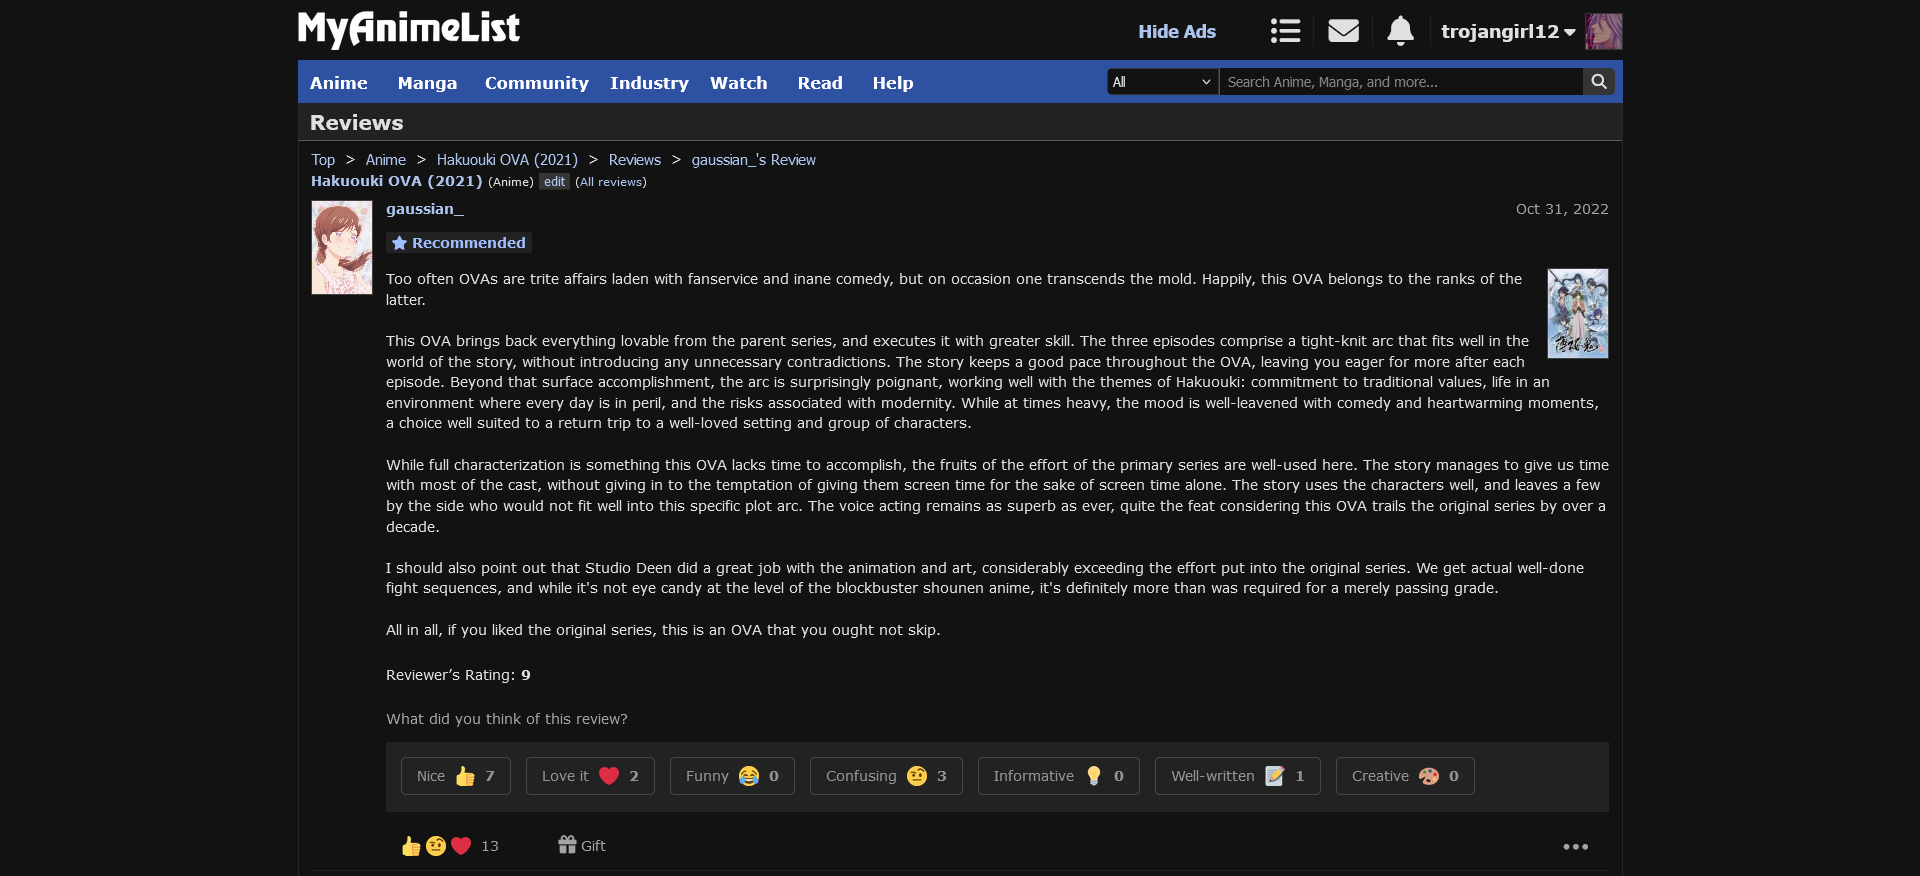Open the MyAnimeList home logo

[x=408, y=29]
